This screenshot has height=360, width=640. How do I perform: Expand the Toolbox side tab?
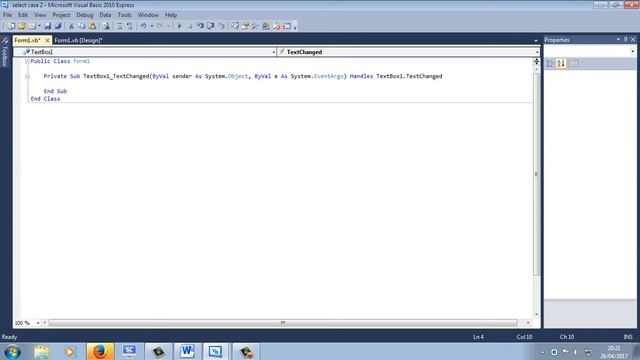(x=5, y=52)
